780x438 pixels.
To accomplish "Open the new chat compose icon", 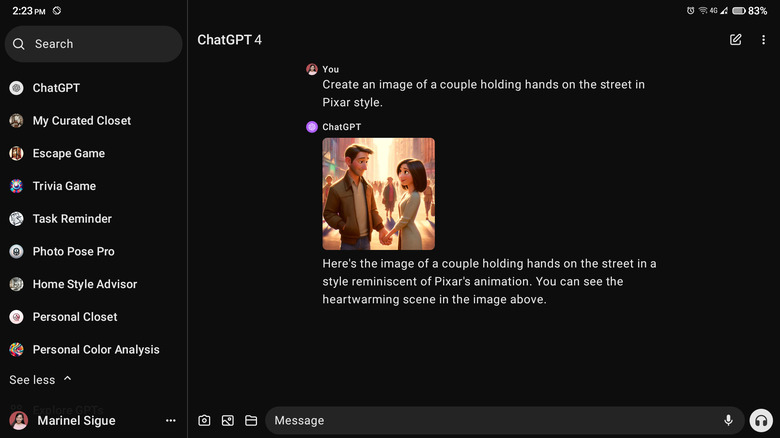I will [x=735, y=39].
